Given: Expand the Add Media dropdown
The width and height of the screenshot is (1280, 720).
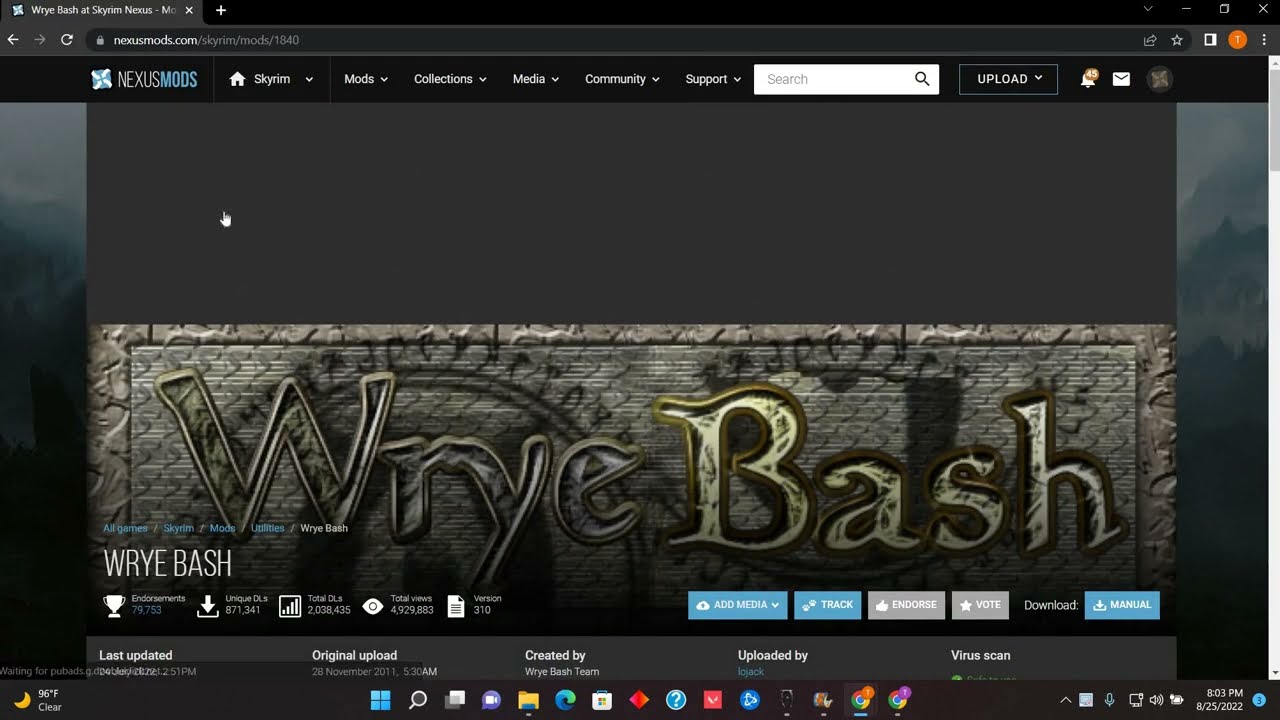Looking at the screenshot, I should [x=738, y=605].
